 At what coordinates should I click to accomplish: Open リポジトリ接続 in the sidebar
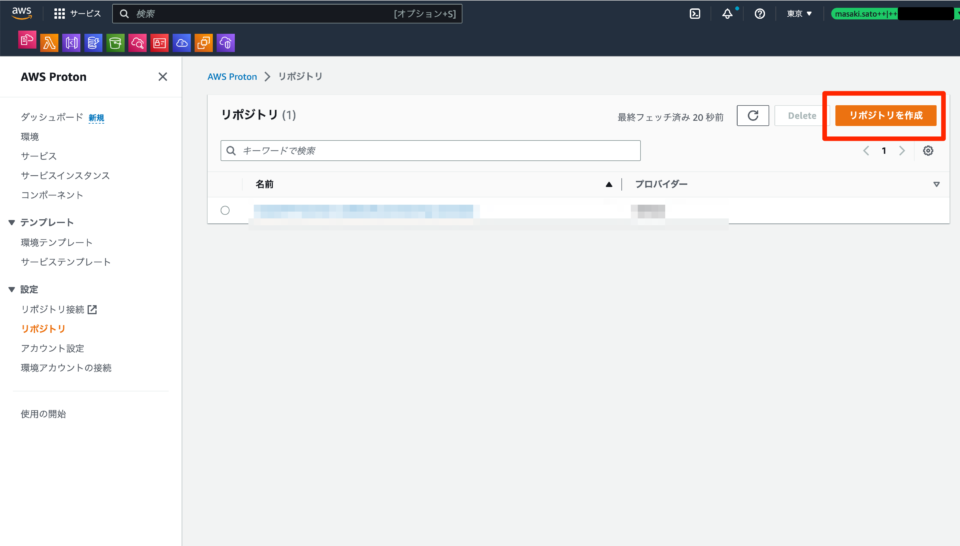(x=53, y=309)
